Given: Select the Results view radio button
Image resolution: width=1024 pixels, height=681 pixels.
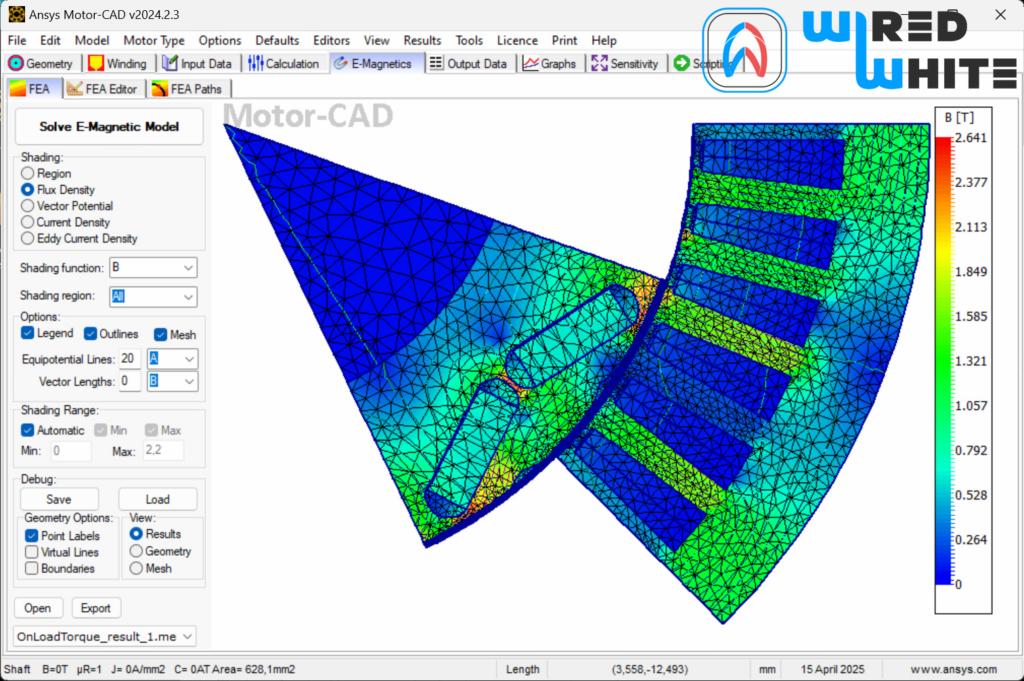Looking at the screenshot, I should (x=136, y=534).
